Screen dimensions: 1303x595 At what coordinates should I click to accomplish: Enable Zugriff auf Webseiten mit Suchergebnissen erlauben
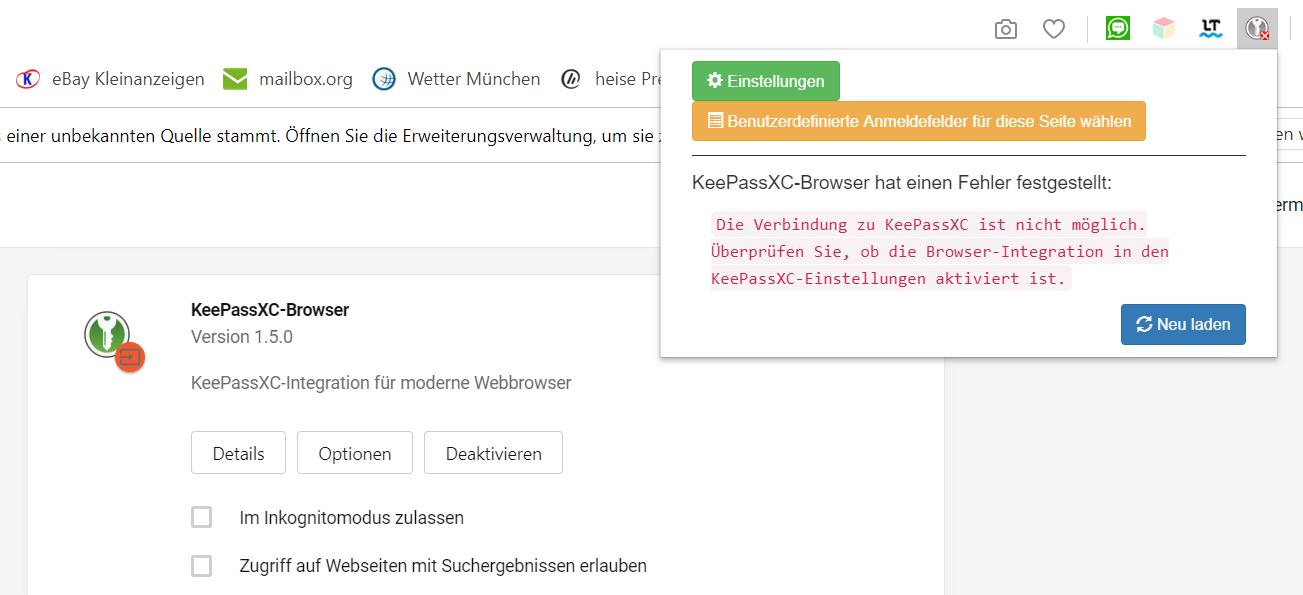click(202, 565)
